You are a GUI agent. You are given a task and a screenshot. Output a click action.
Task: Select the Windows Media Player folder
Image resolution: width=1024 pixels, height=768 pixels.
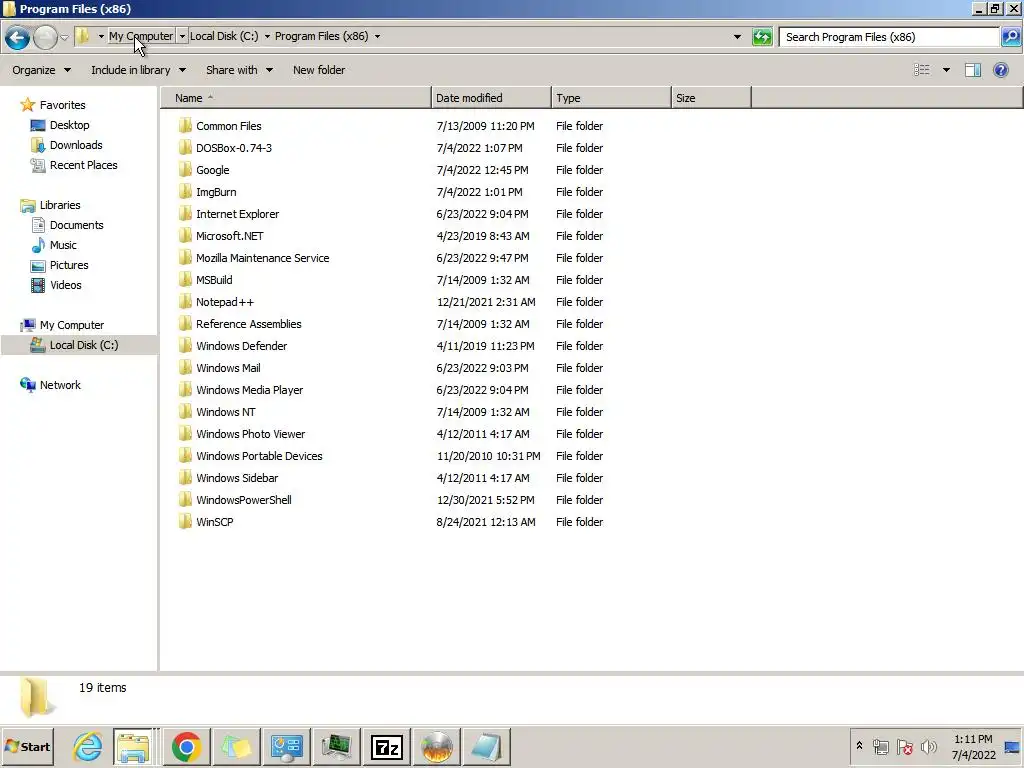click(x=249, y=390)
